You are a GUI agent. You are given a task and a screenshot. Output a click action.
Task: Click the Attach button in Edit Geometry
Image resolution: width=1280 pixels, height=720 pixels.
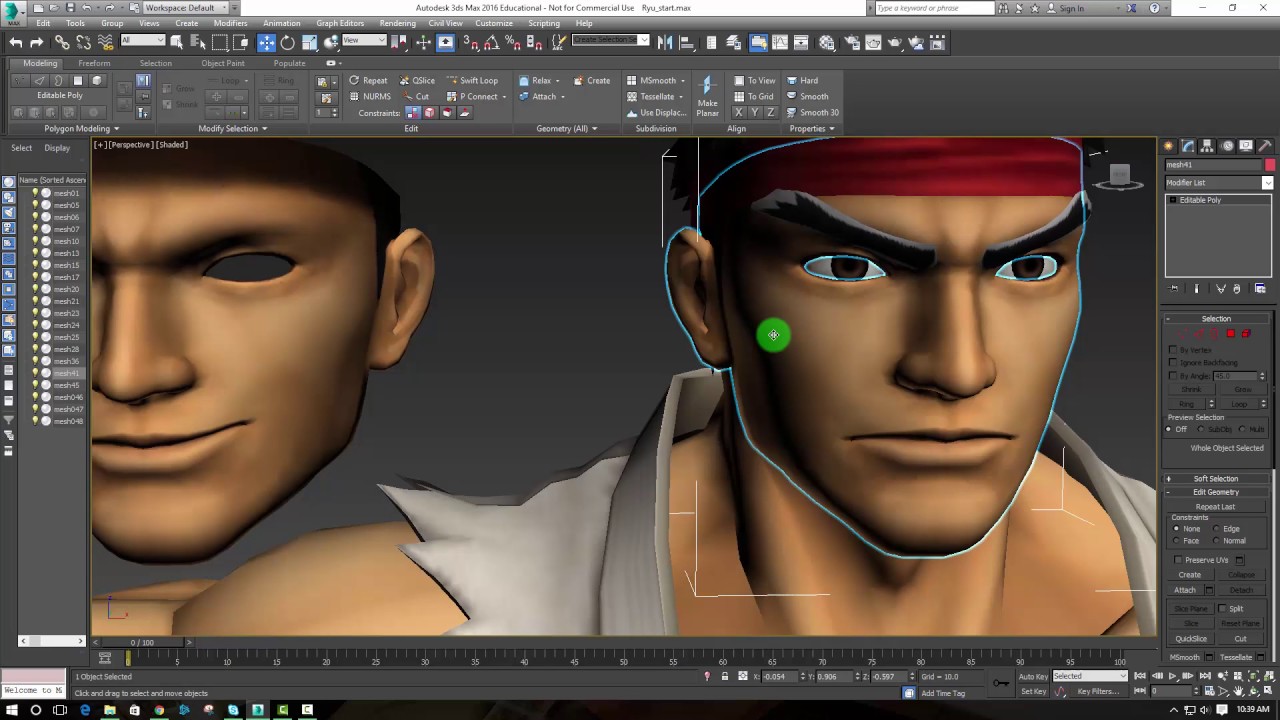tap(1184, 590)
